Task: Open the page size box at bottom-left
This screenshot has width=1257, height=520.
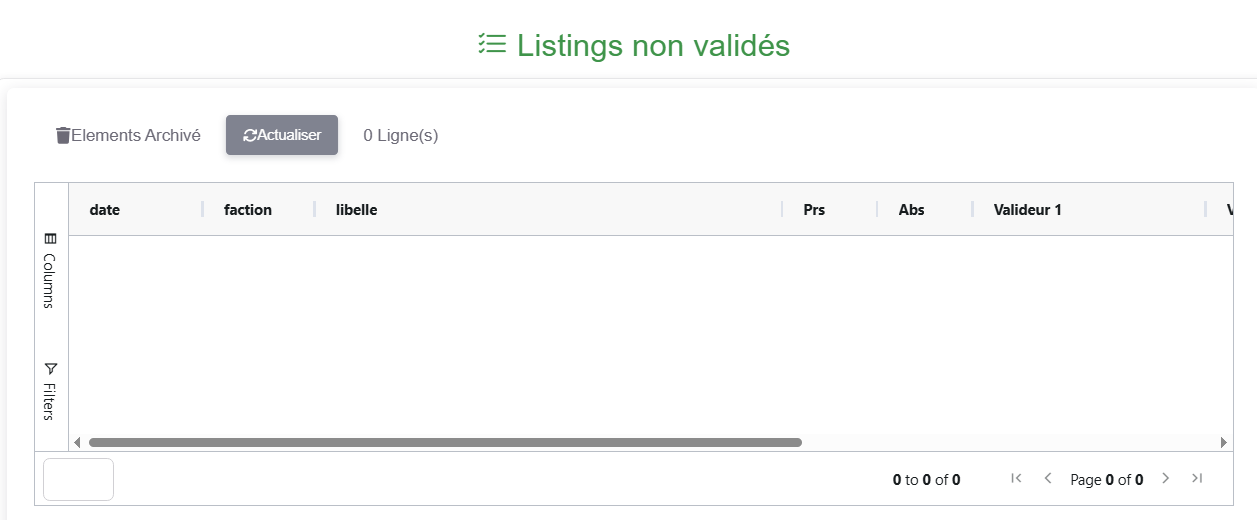Action: [78, 479]
